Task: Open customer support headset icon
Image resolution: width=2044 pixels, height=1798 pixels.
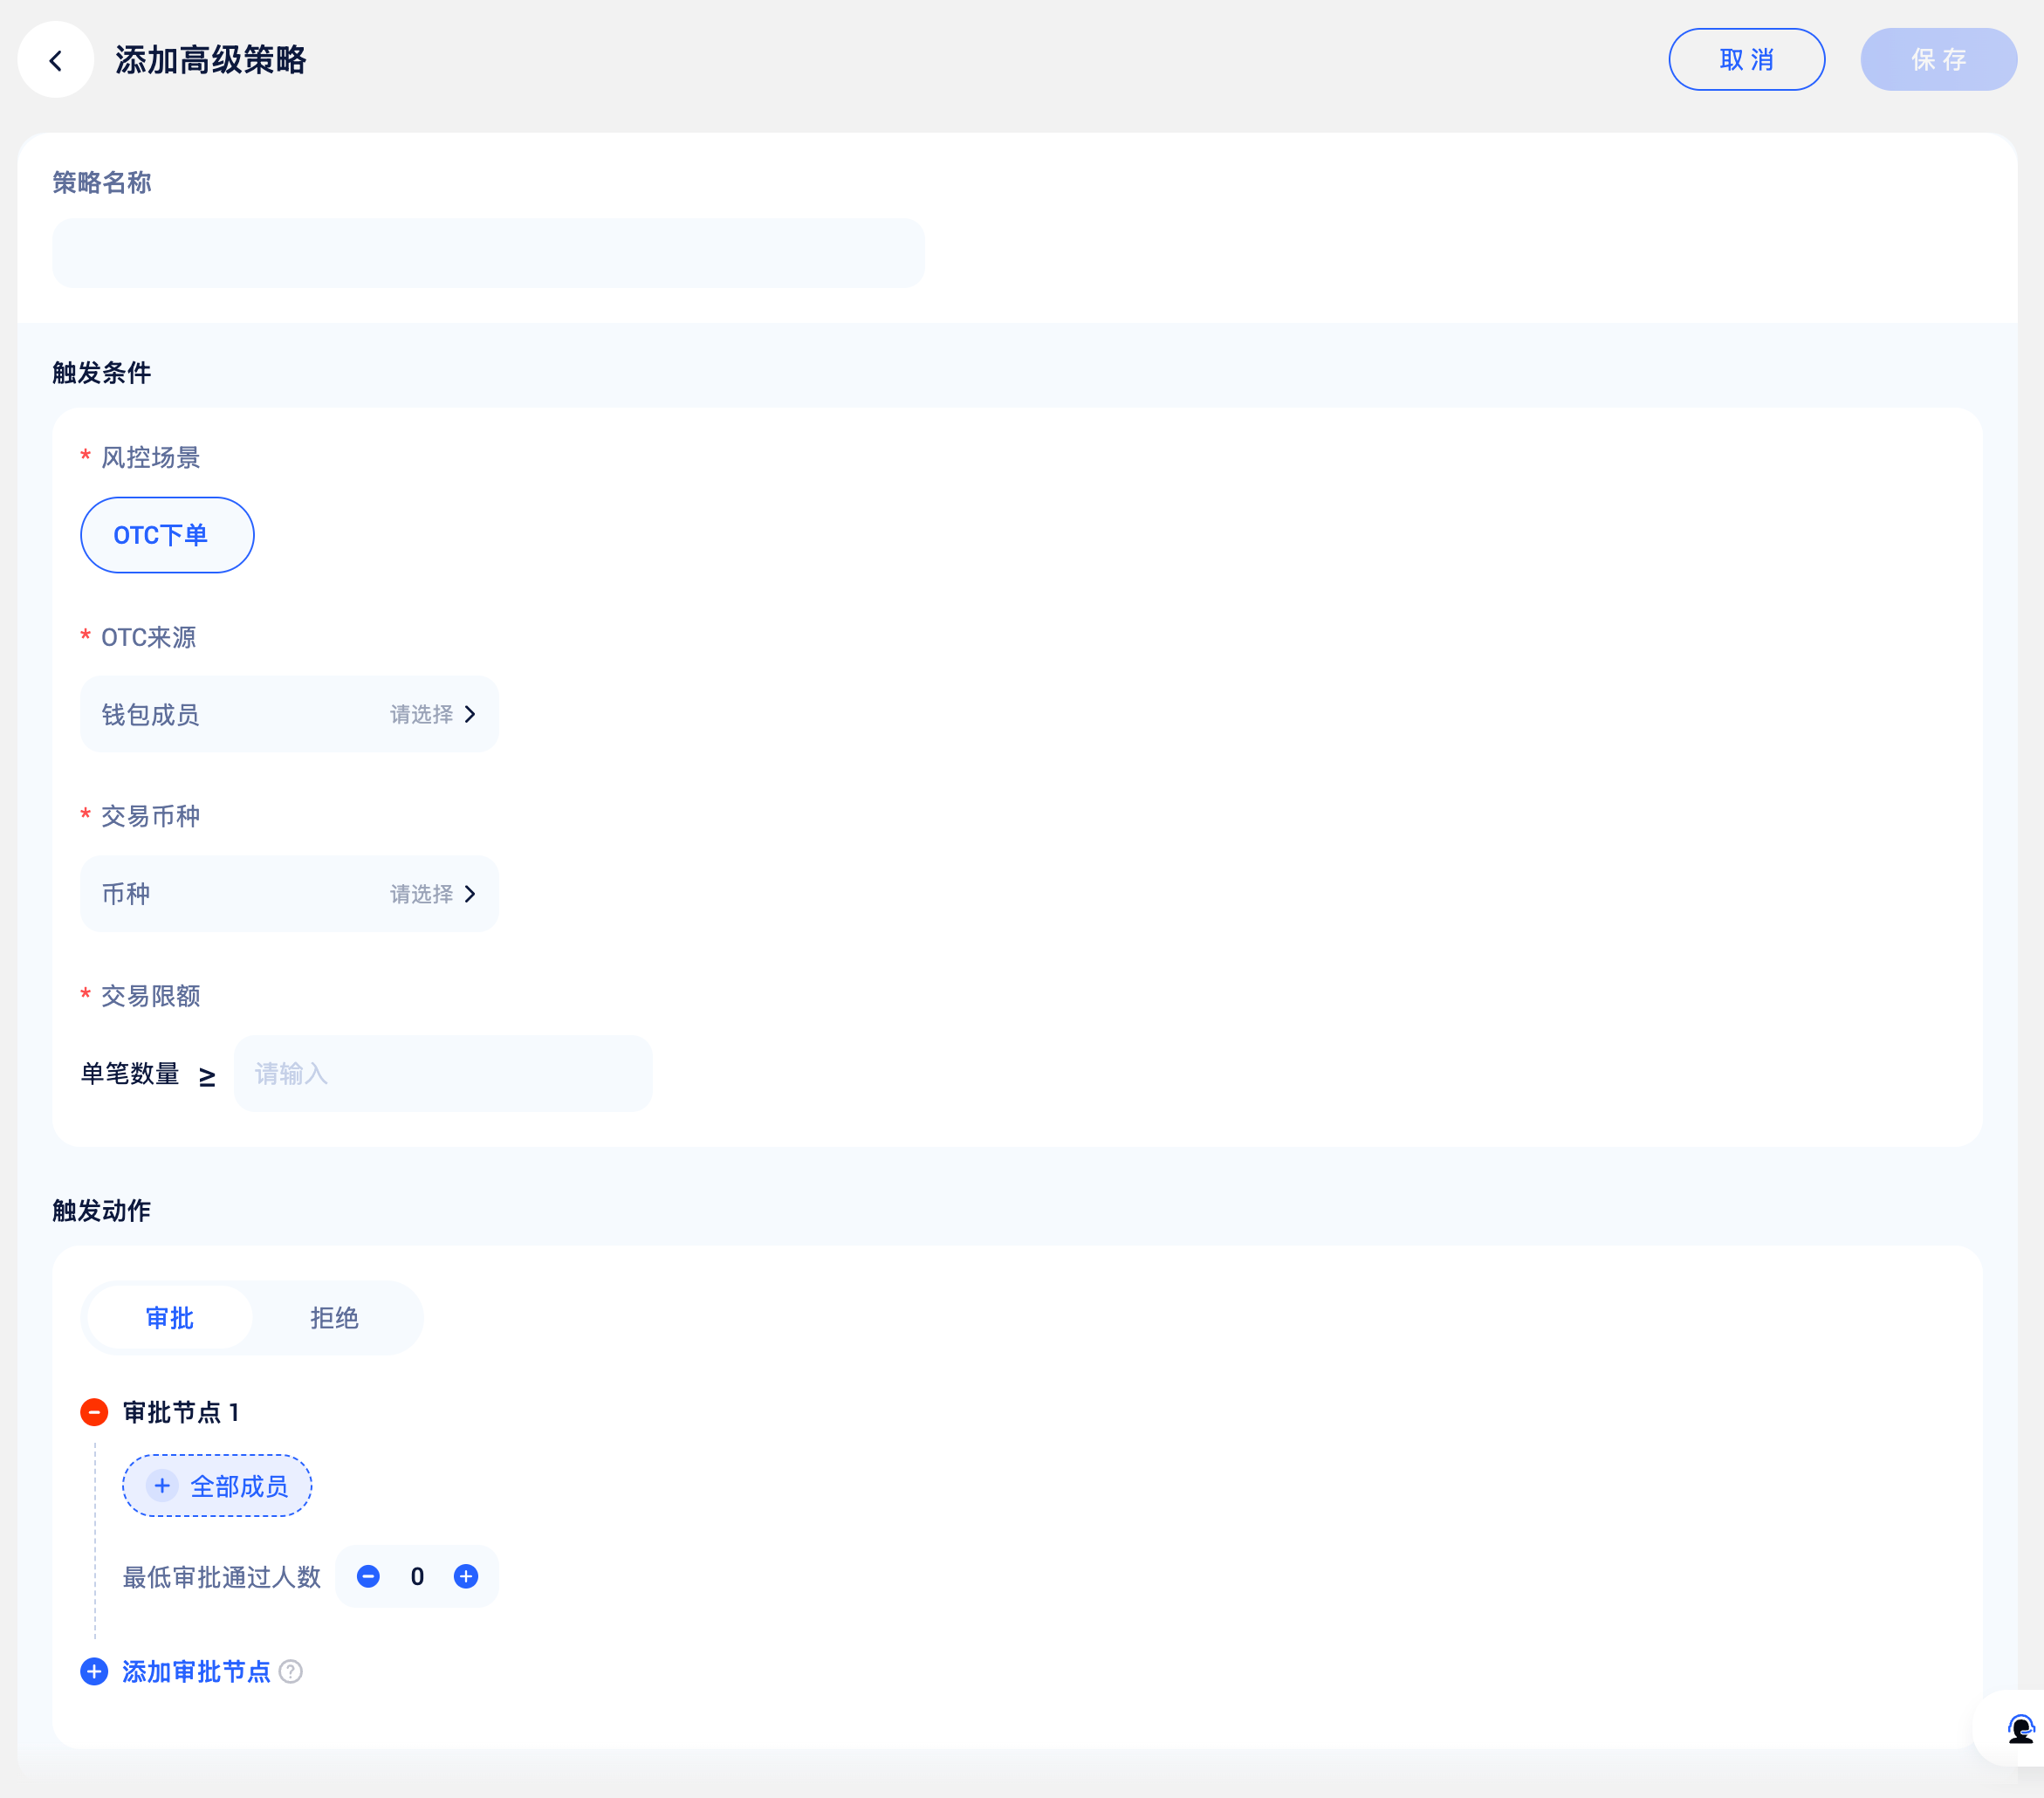Action: click(2020, 1728)
